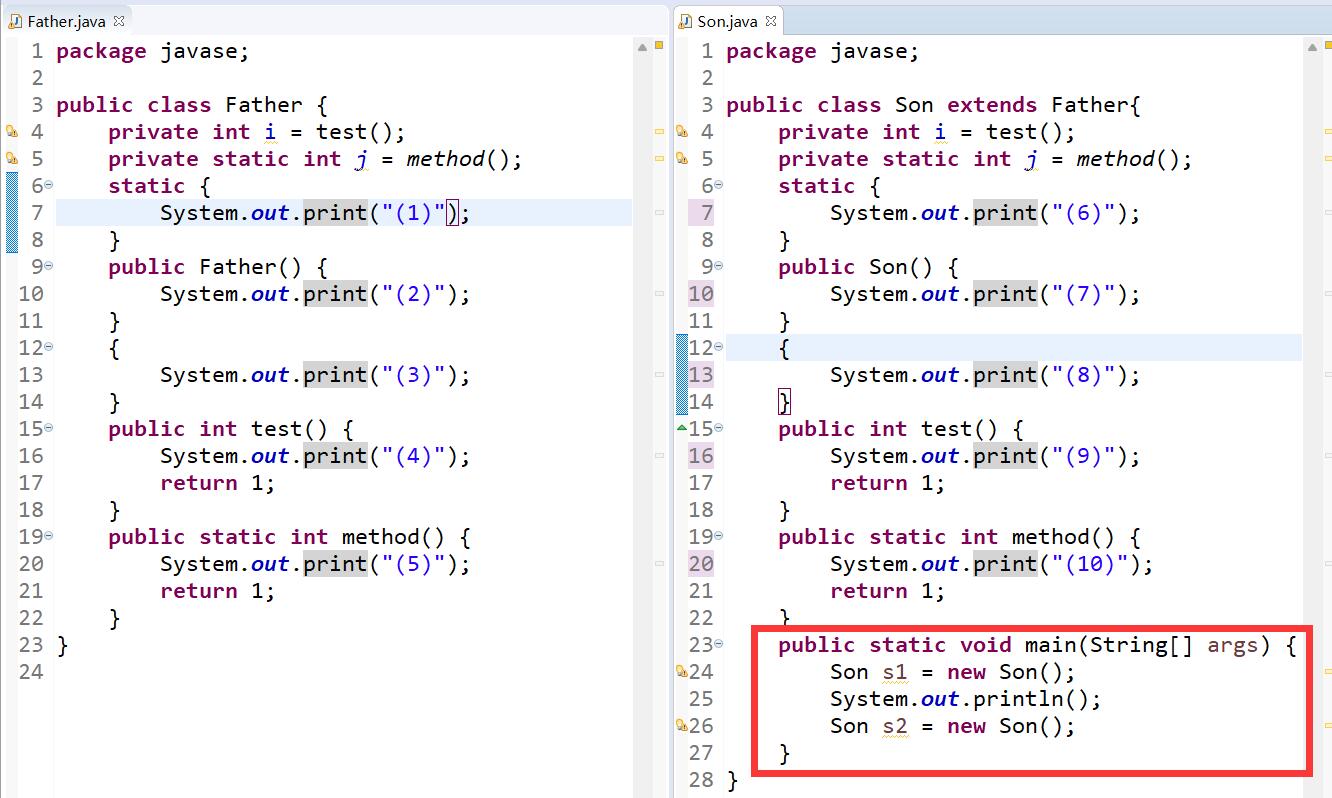
Task: Click the warning marker on Son.java line 5
Action: coord(682,159)
